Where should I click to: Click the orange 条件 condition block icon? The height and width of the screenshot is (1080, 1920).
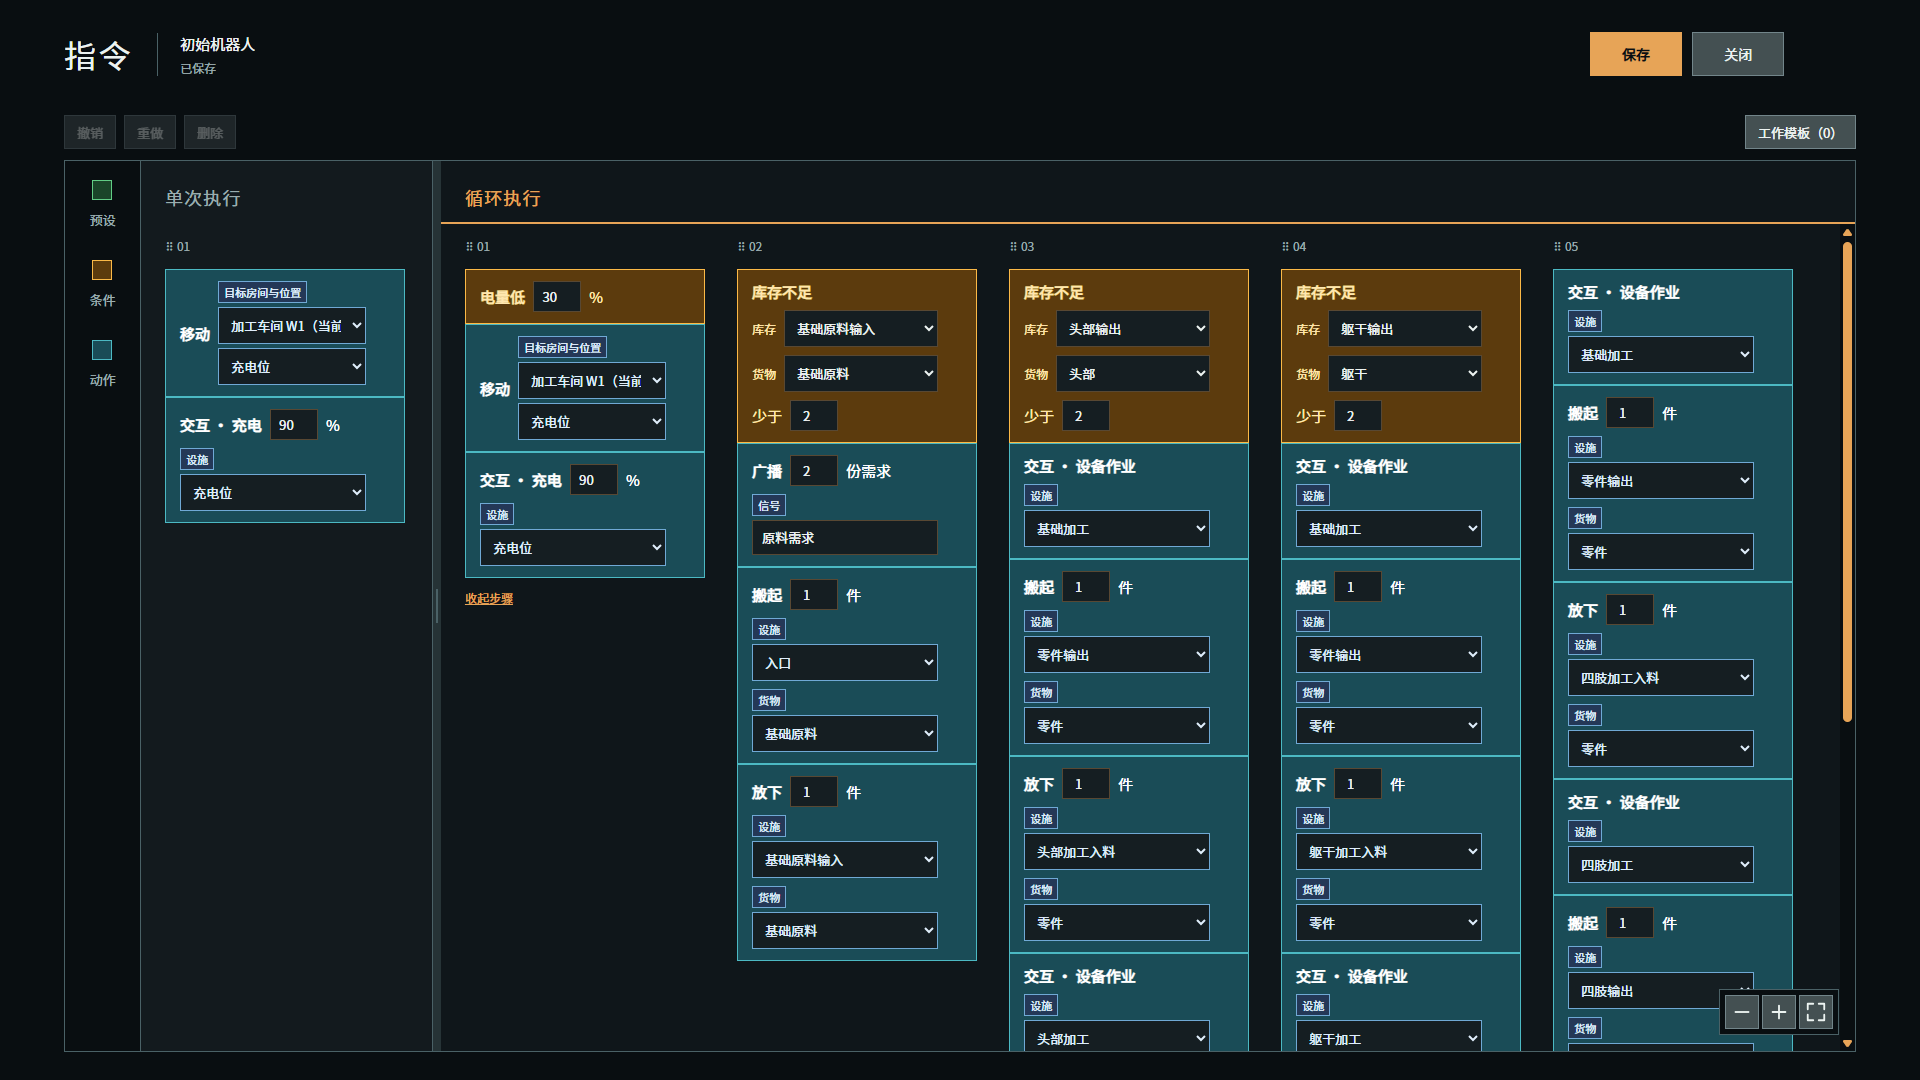(x=102, y=270)
